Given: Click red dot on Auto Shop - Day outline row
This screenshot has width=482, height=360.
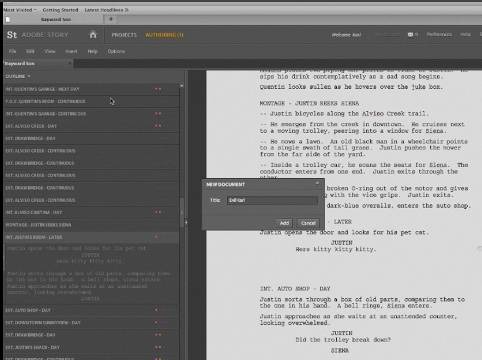Looking at the screenshot, I should [x=156, y=310].
